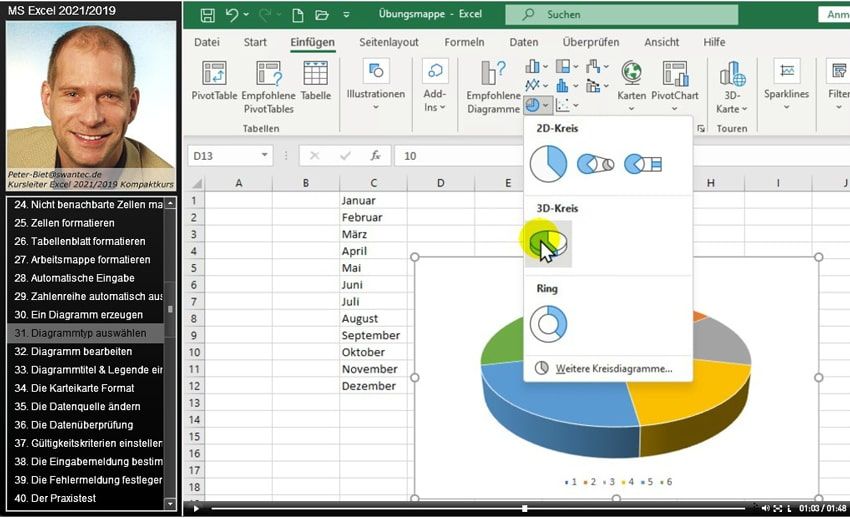850x519 pixels.
Task: Open the Name Box dropdown arrow
Action: tap(265, 156)
